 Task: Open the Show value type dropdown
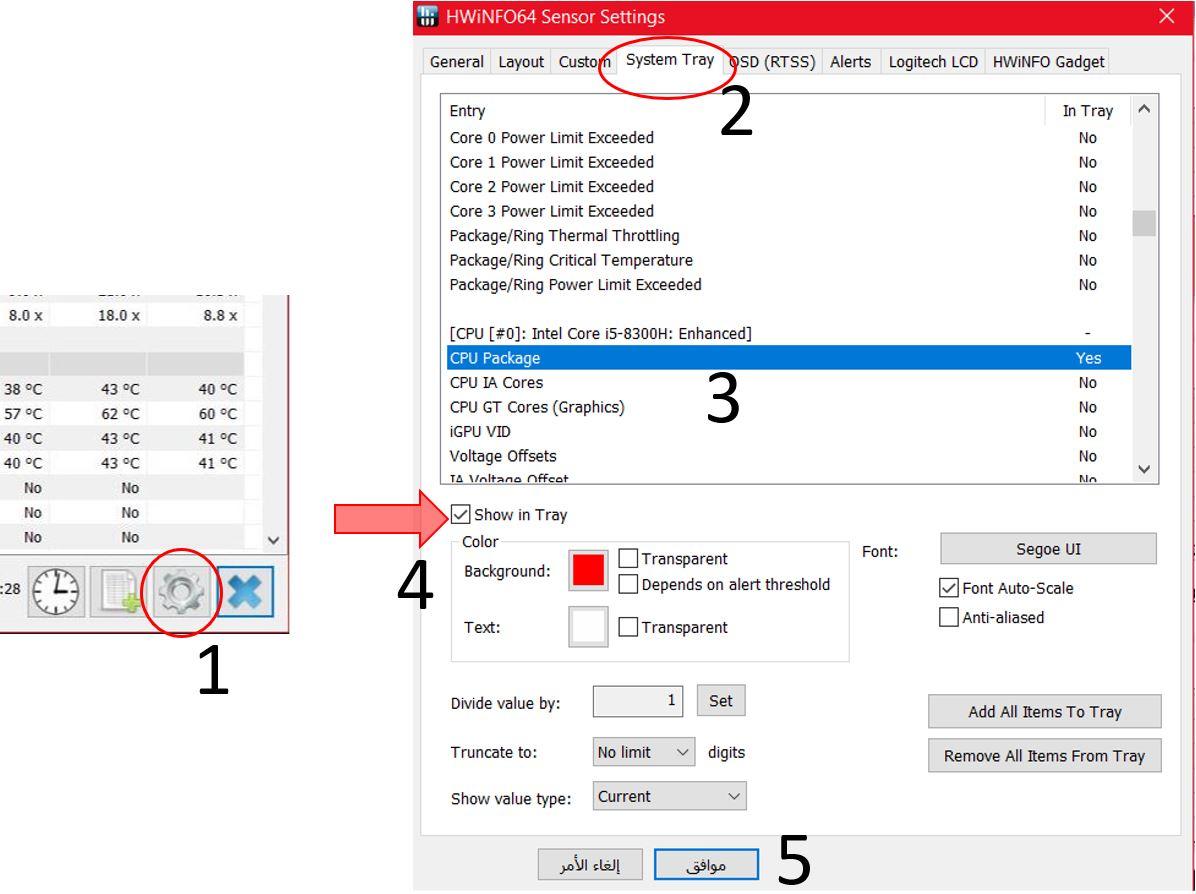click(670, 796)
